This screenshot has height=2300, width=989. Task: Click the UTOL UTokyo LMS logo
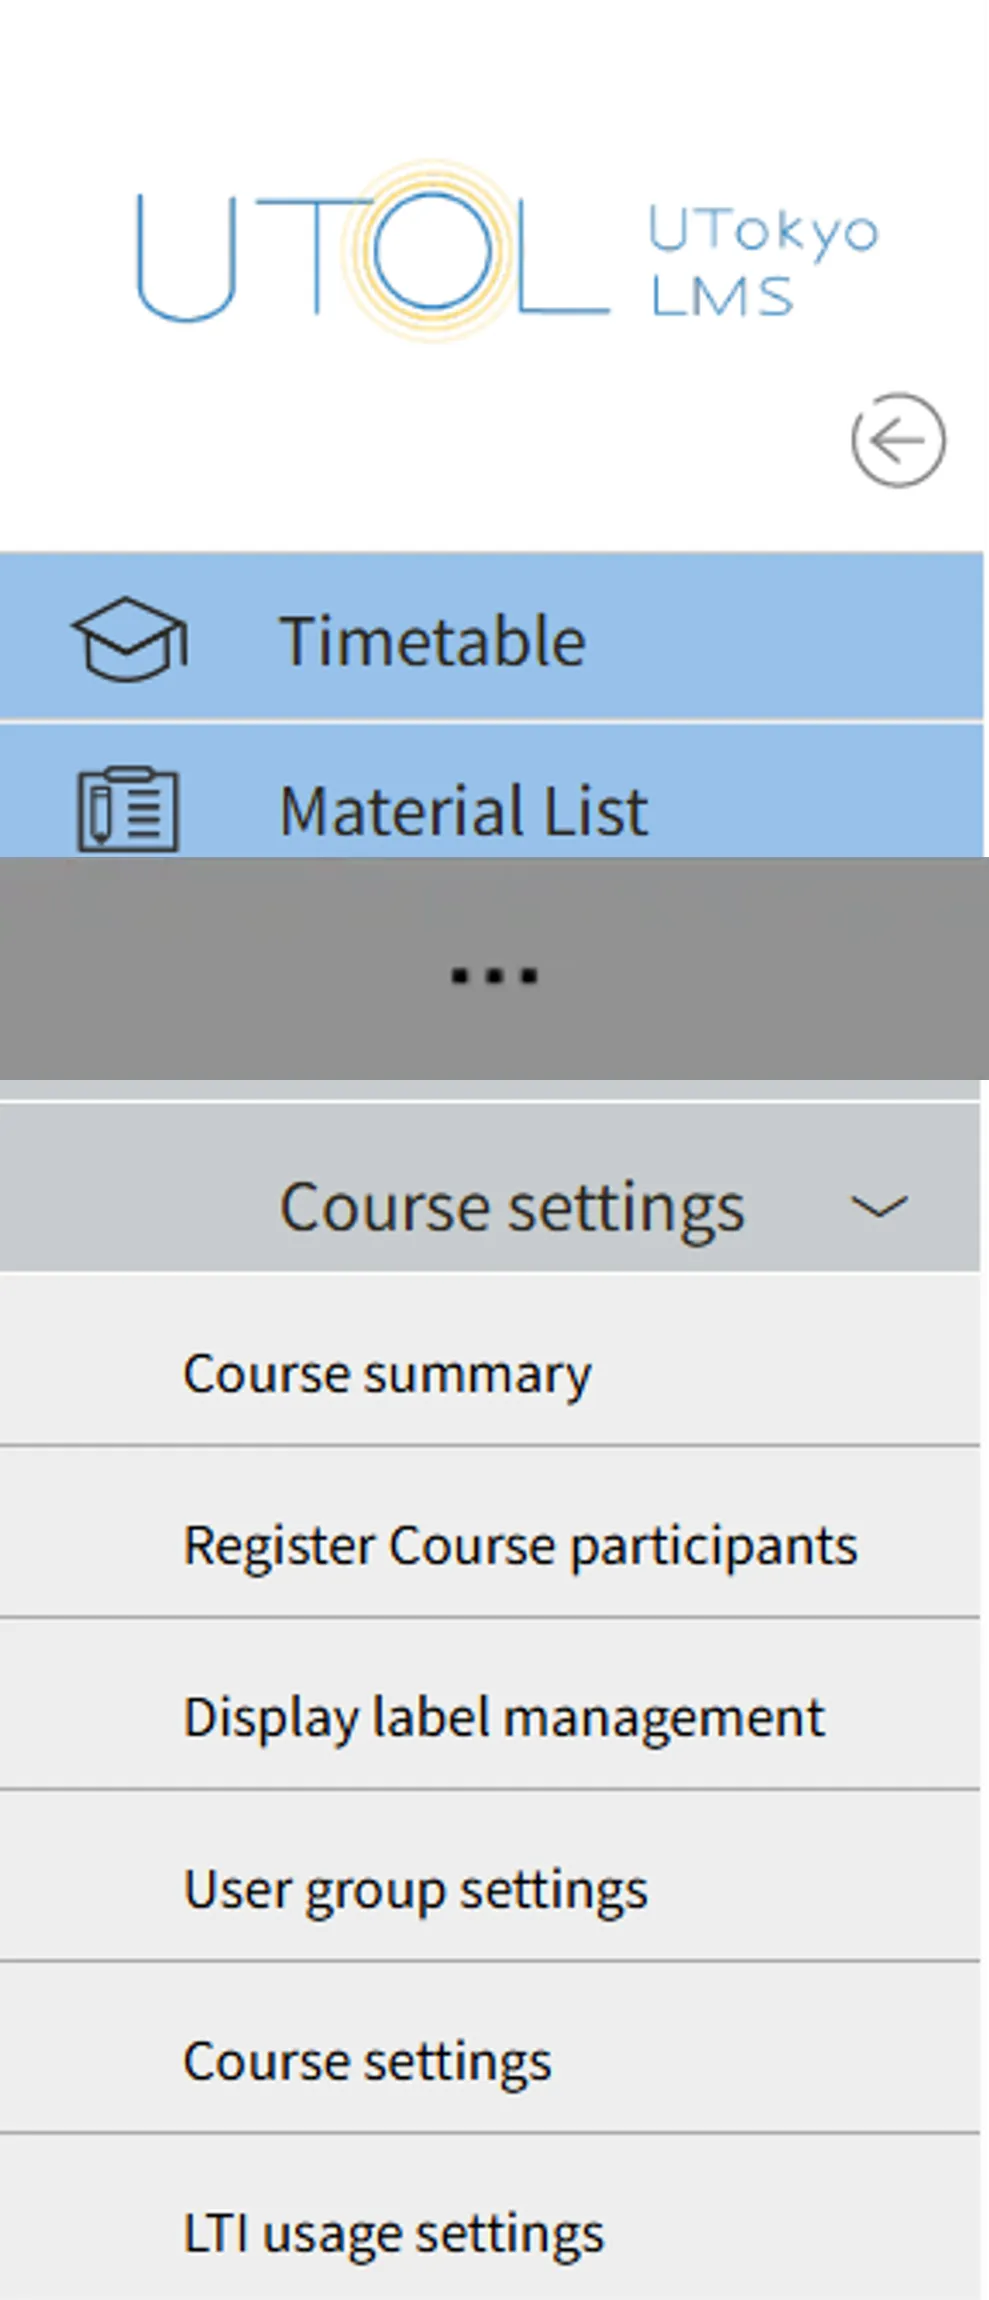508,252
